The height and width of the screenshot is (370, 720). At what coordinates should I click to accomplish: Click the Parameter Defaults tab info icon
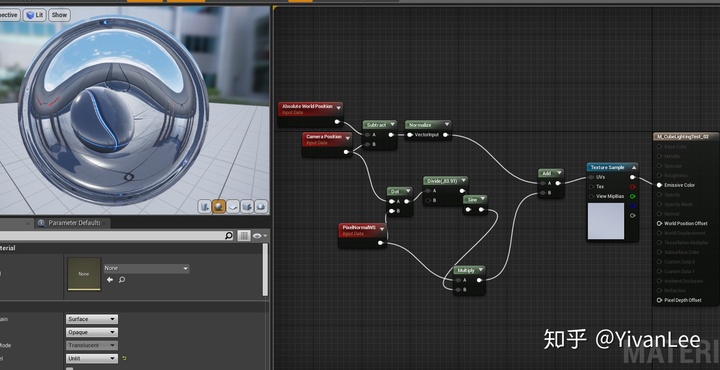coord(41,223)
